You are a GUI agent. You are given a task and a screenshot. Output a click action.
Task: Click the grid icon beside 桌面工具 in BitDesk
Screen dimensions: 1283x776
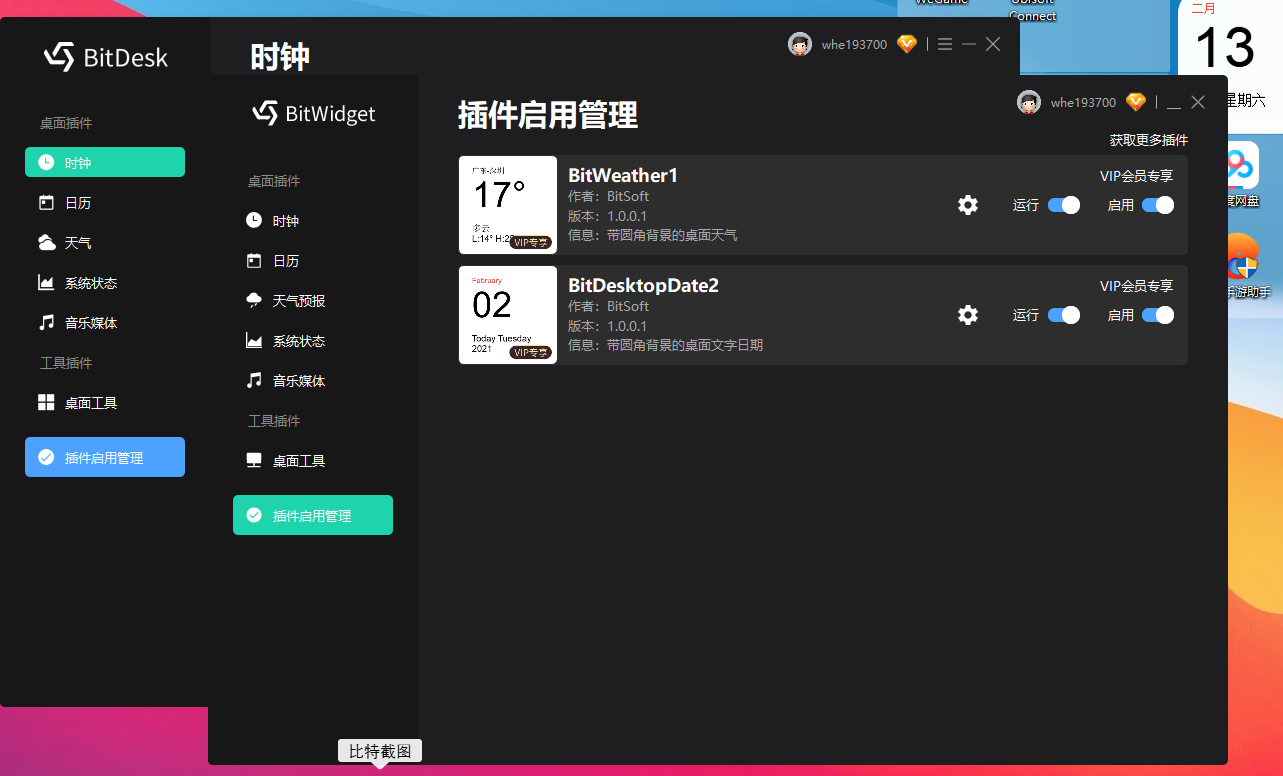point(46,402)
